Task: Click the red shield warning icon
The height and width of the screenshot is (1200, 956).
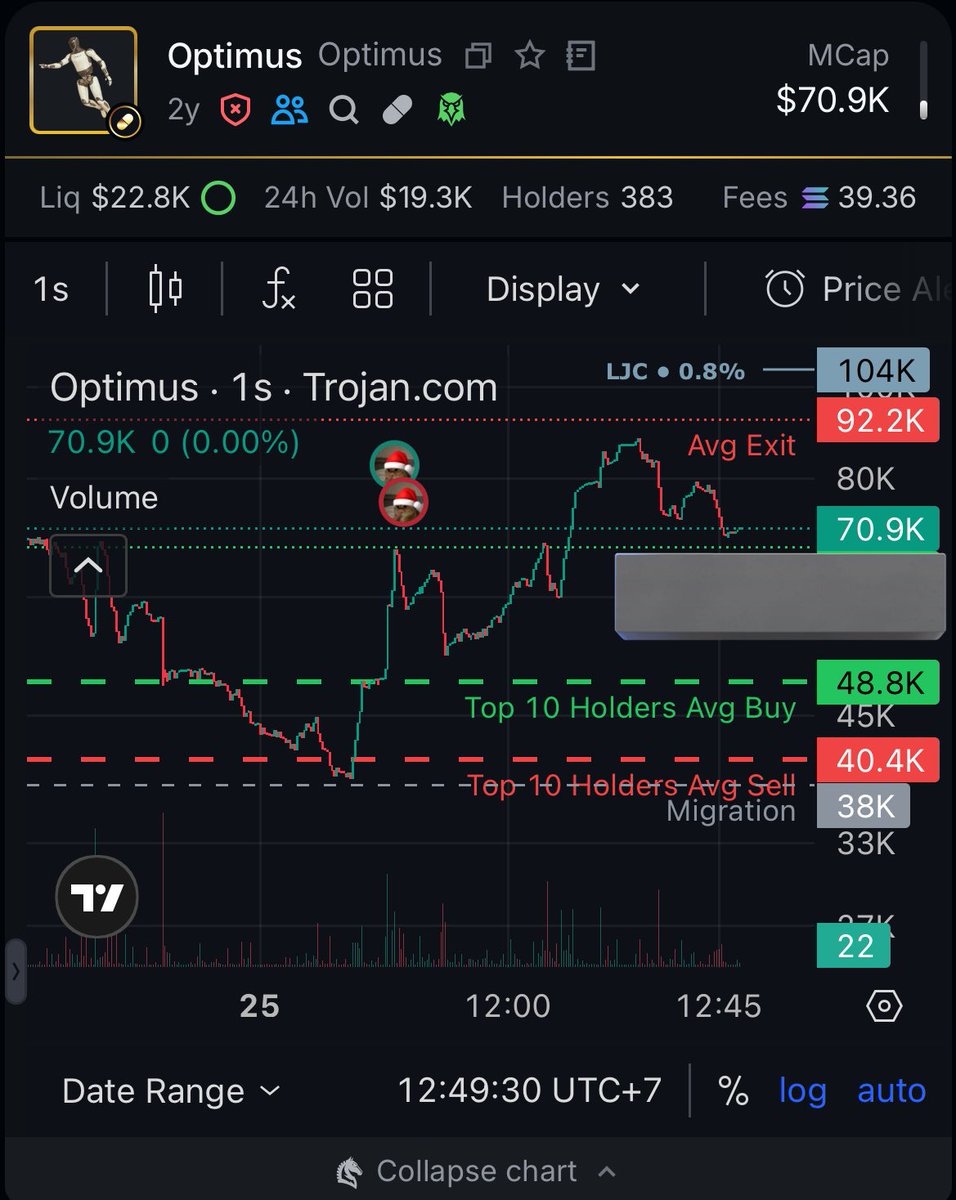Action: [235, 109]
